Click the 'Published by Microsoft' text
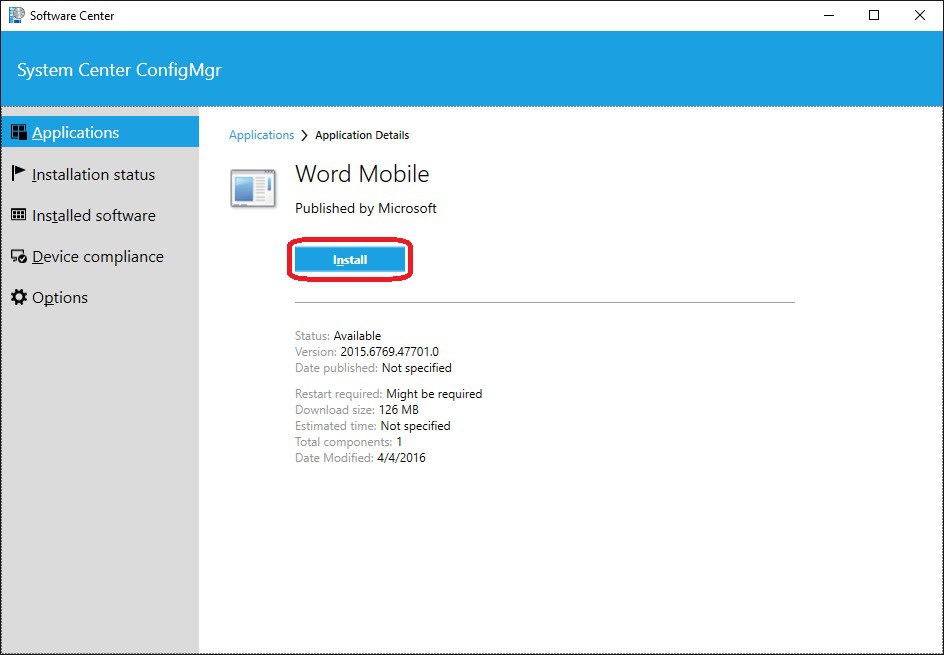Viewport: 944px width, 655px height. point(365,208)
